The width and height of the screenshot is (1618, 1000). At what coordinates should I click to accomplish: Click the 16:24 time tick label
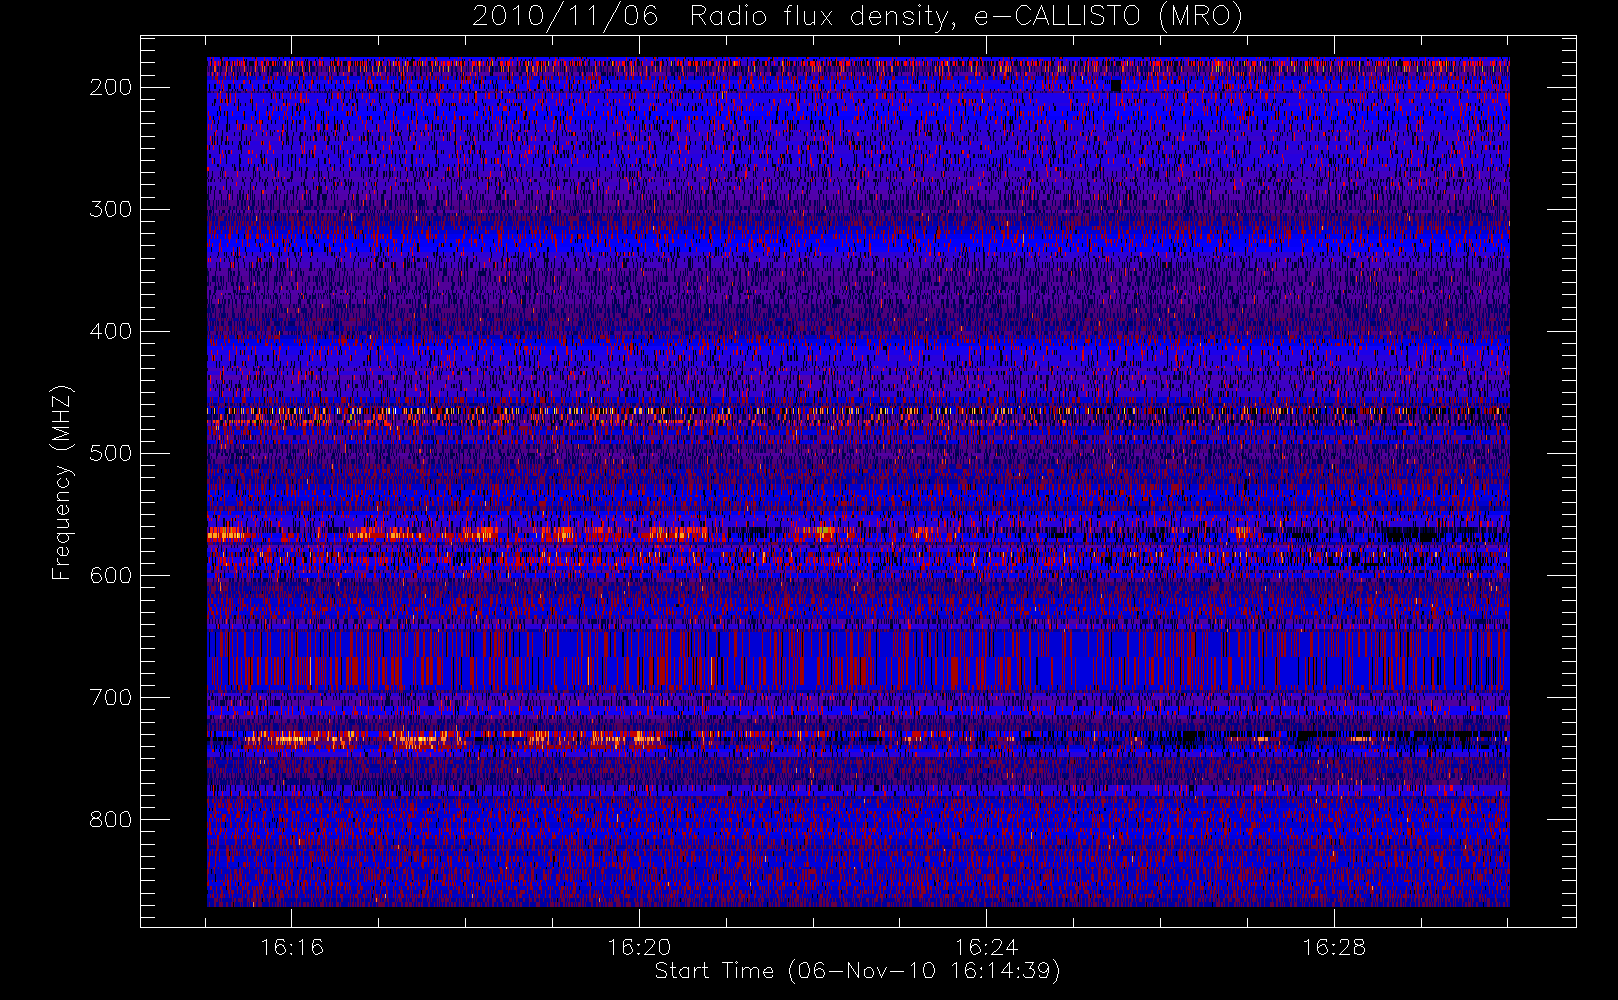pyautogui.click(x=986, y=947)
